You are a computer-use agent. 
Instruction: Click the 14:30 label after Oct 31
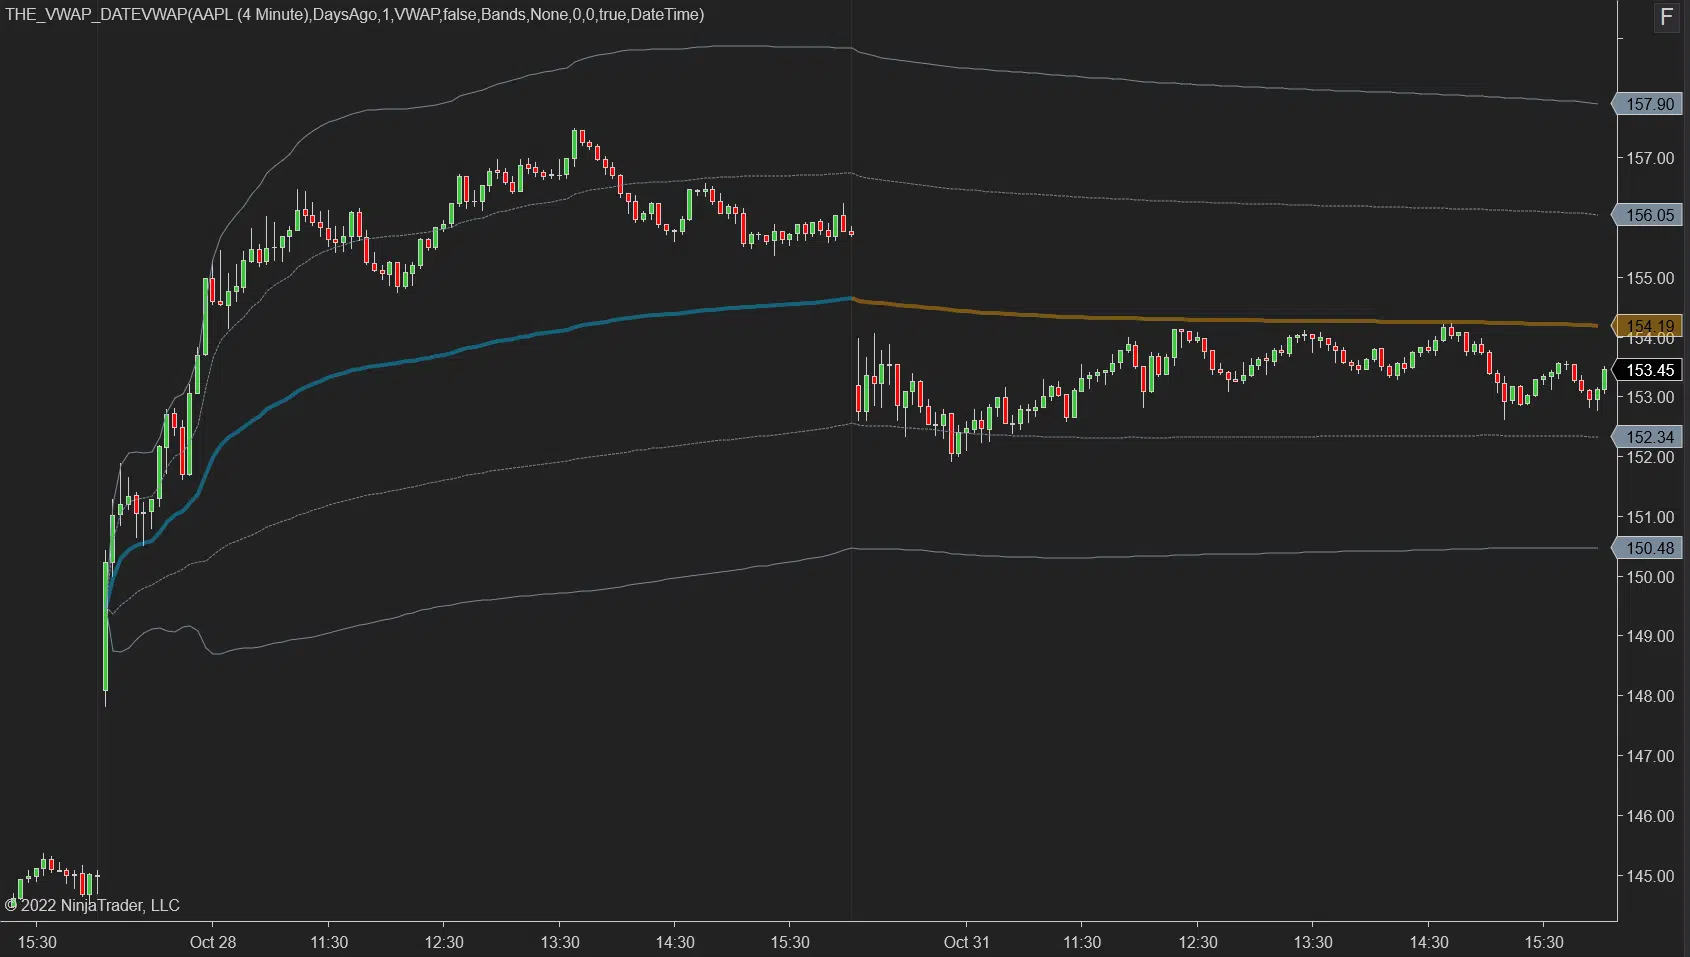(x=1429, y=942)
